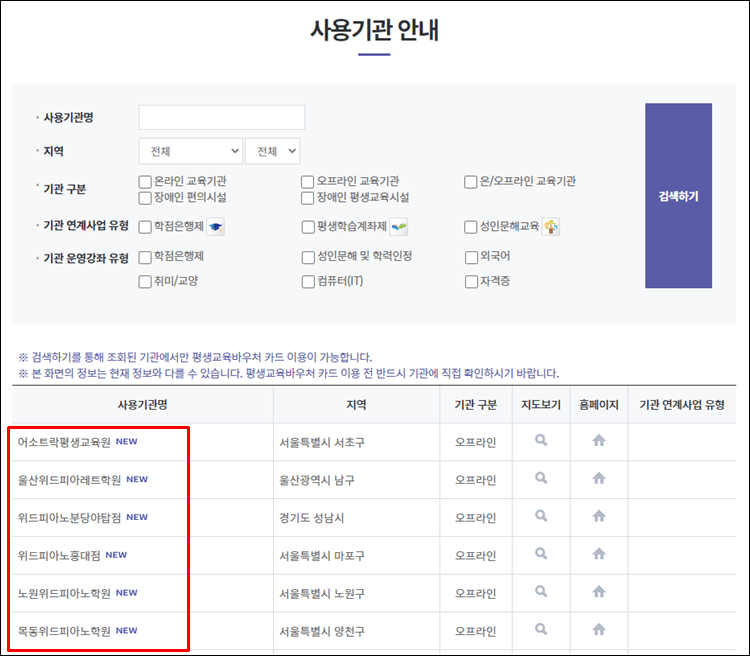Click the 학점은행제 graduation cap icon
Screen dimensions: 750x656
(215, 227)
